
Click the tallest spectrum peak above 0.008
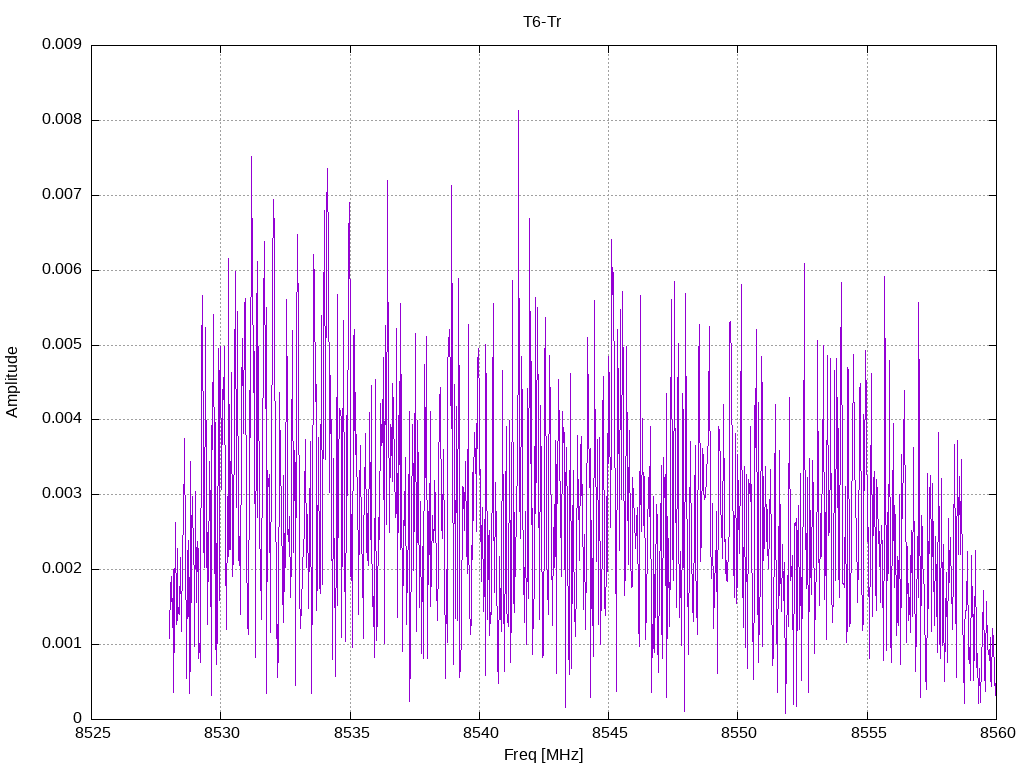519,116
